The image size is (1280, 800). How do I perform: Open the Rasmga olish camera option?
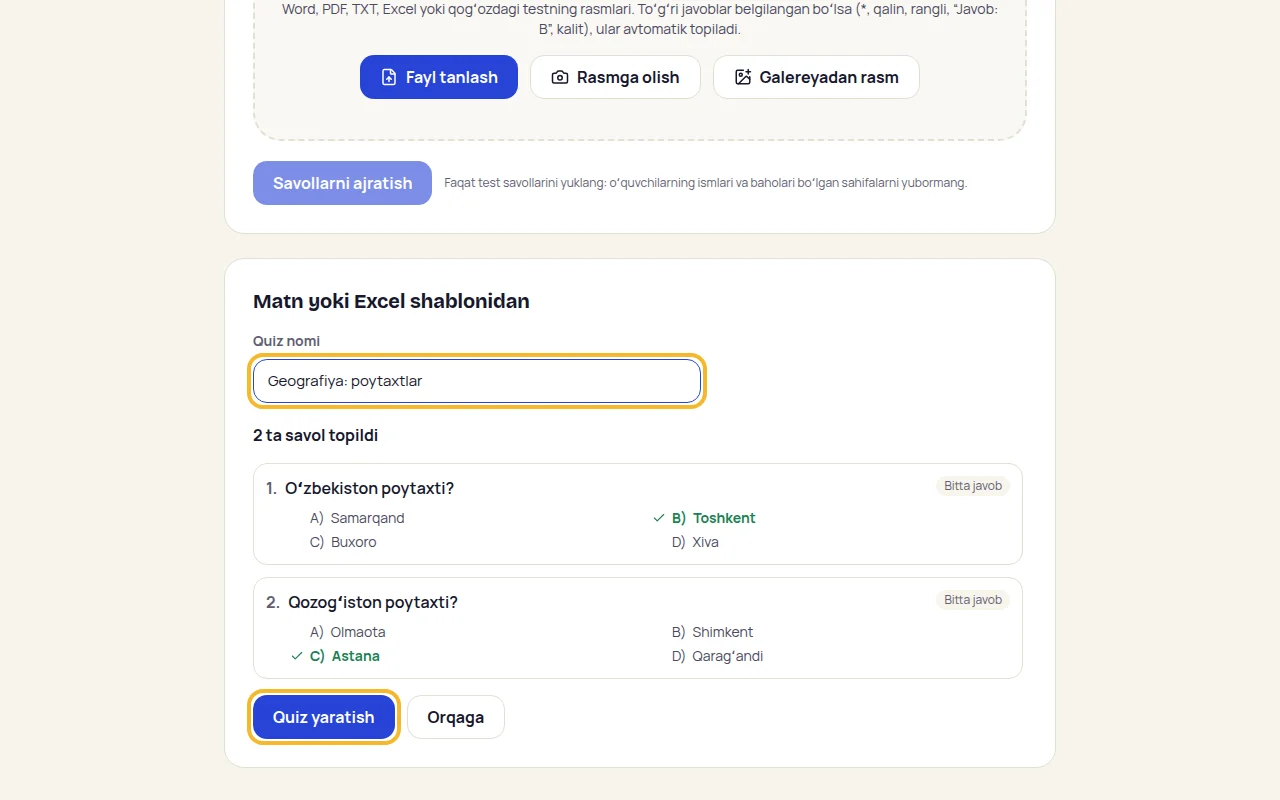tap(615, 77)
